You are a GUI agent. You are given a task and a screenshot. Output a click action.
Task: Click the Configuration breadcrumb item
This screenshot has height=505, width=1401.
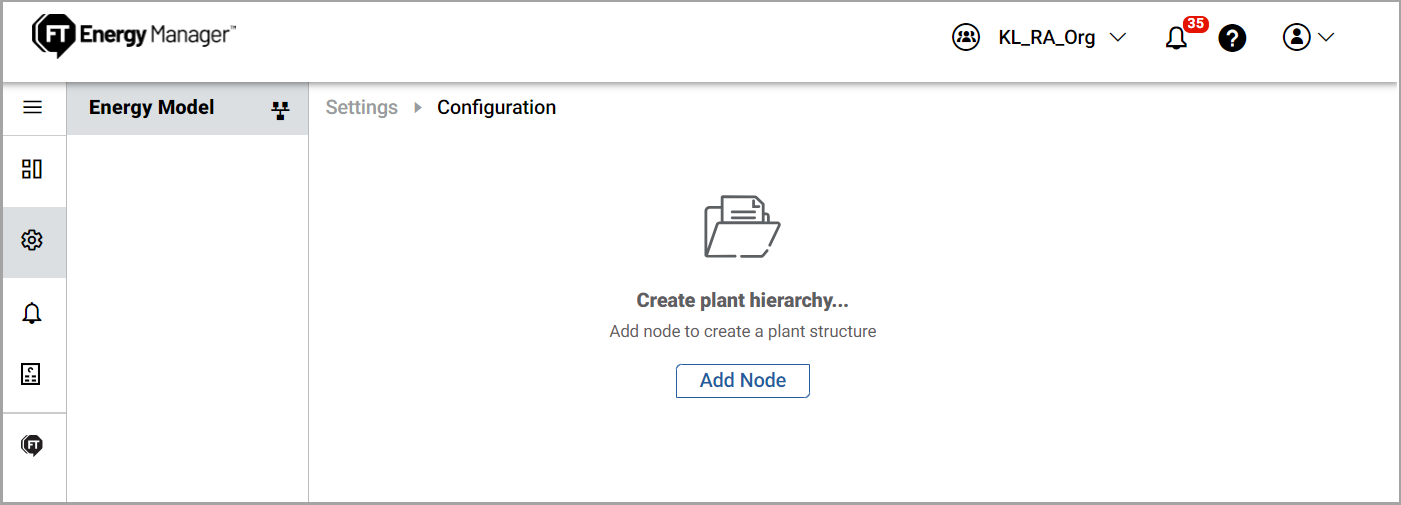(x=497, y=107)
